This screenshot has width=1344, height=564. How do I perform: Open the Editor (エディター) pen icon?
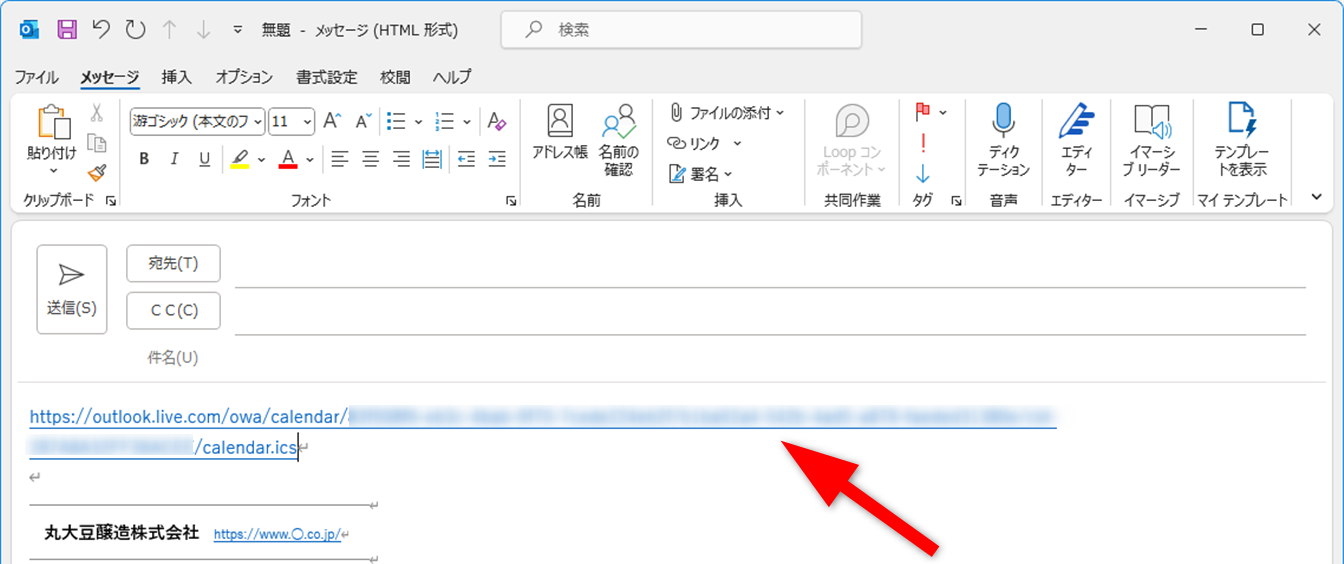tap(1077, 139)
